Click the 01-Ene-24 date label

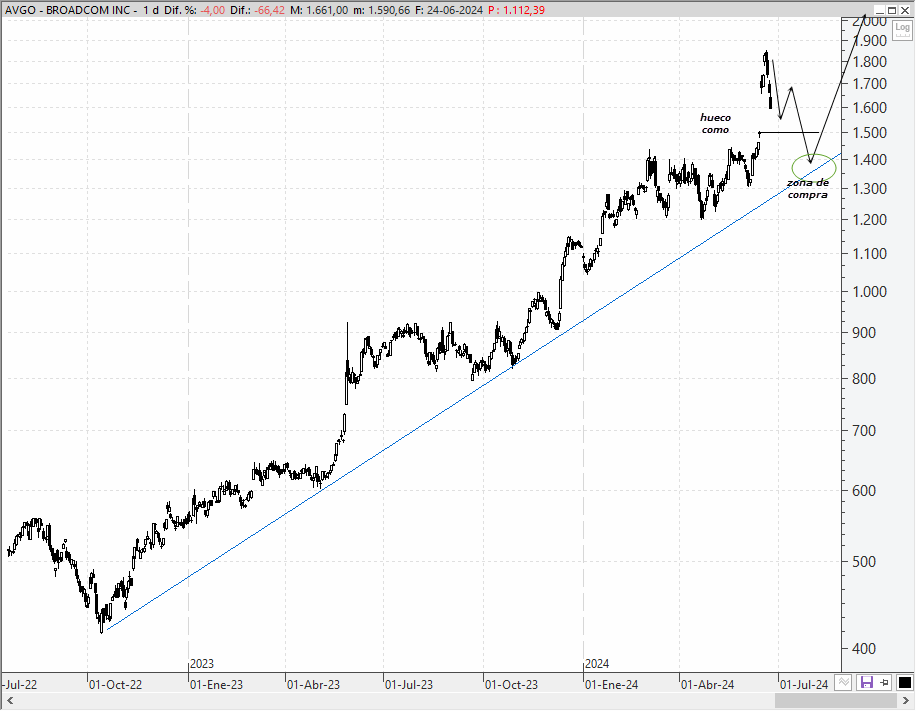[612, 685]
